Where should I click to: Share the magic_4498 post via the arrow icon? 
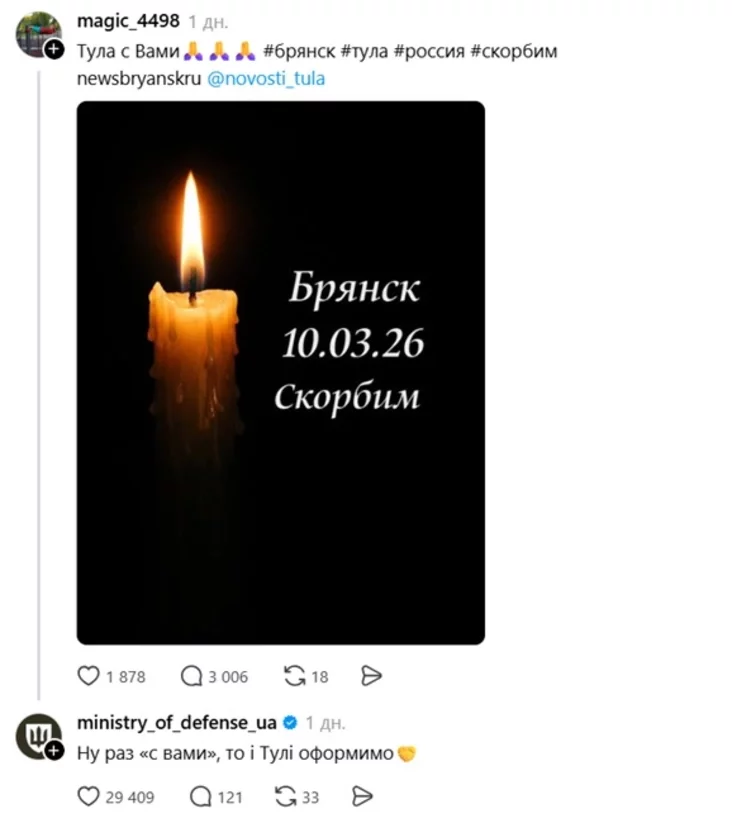click(371, 677)
